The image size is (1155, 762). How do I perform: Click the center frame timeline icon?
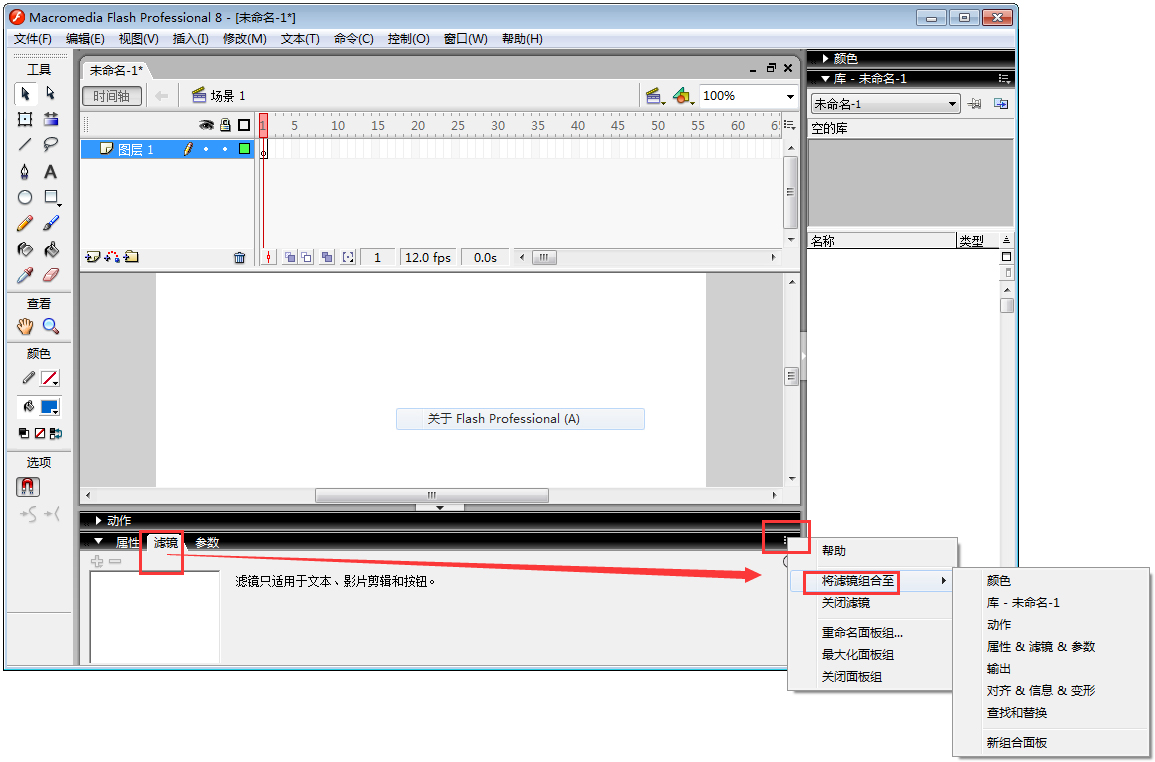pyautogui.click(x=269, y=257)
